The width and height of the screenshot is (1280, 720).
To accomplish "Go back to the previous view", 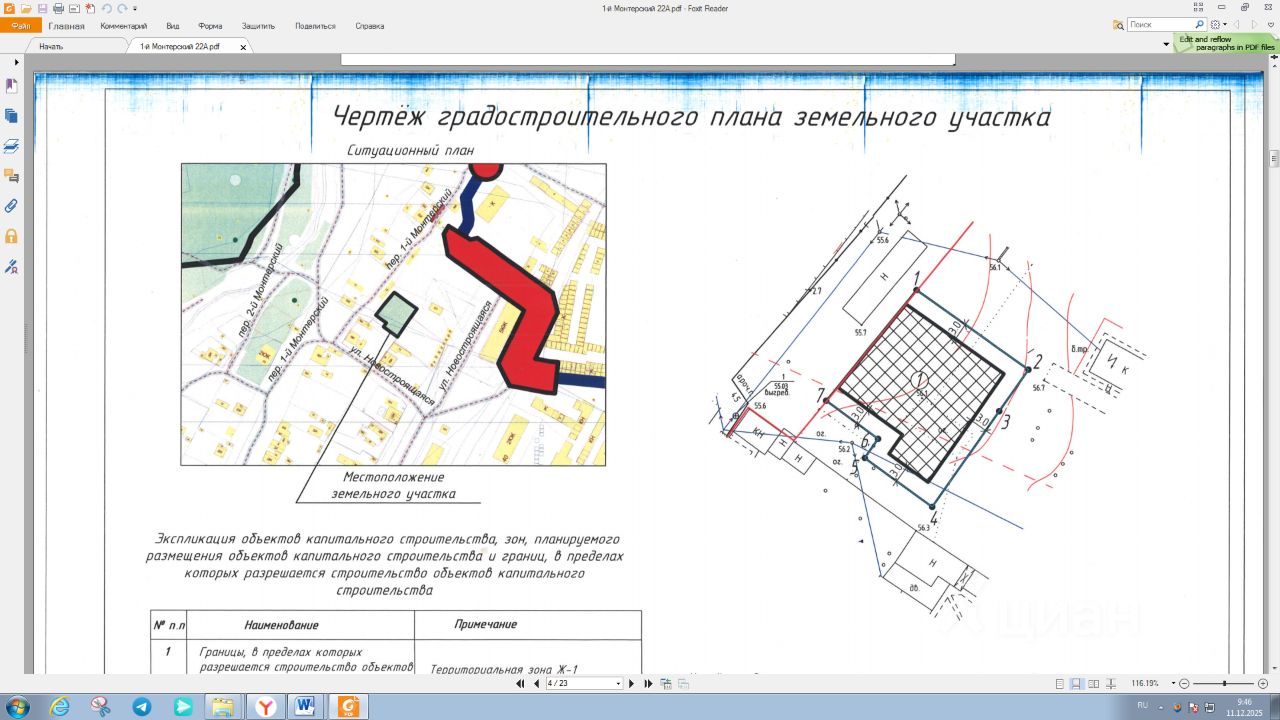I will pyautogui.click(x=667, y=684).
